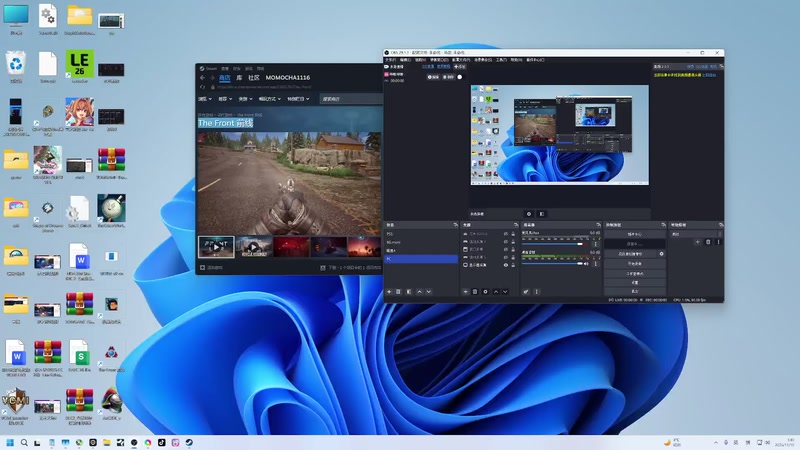Mute the second audio mixer channel
The image size is (800, 450).
click(588, 264)
